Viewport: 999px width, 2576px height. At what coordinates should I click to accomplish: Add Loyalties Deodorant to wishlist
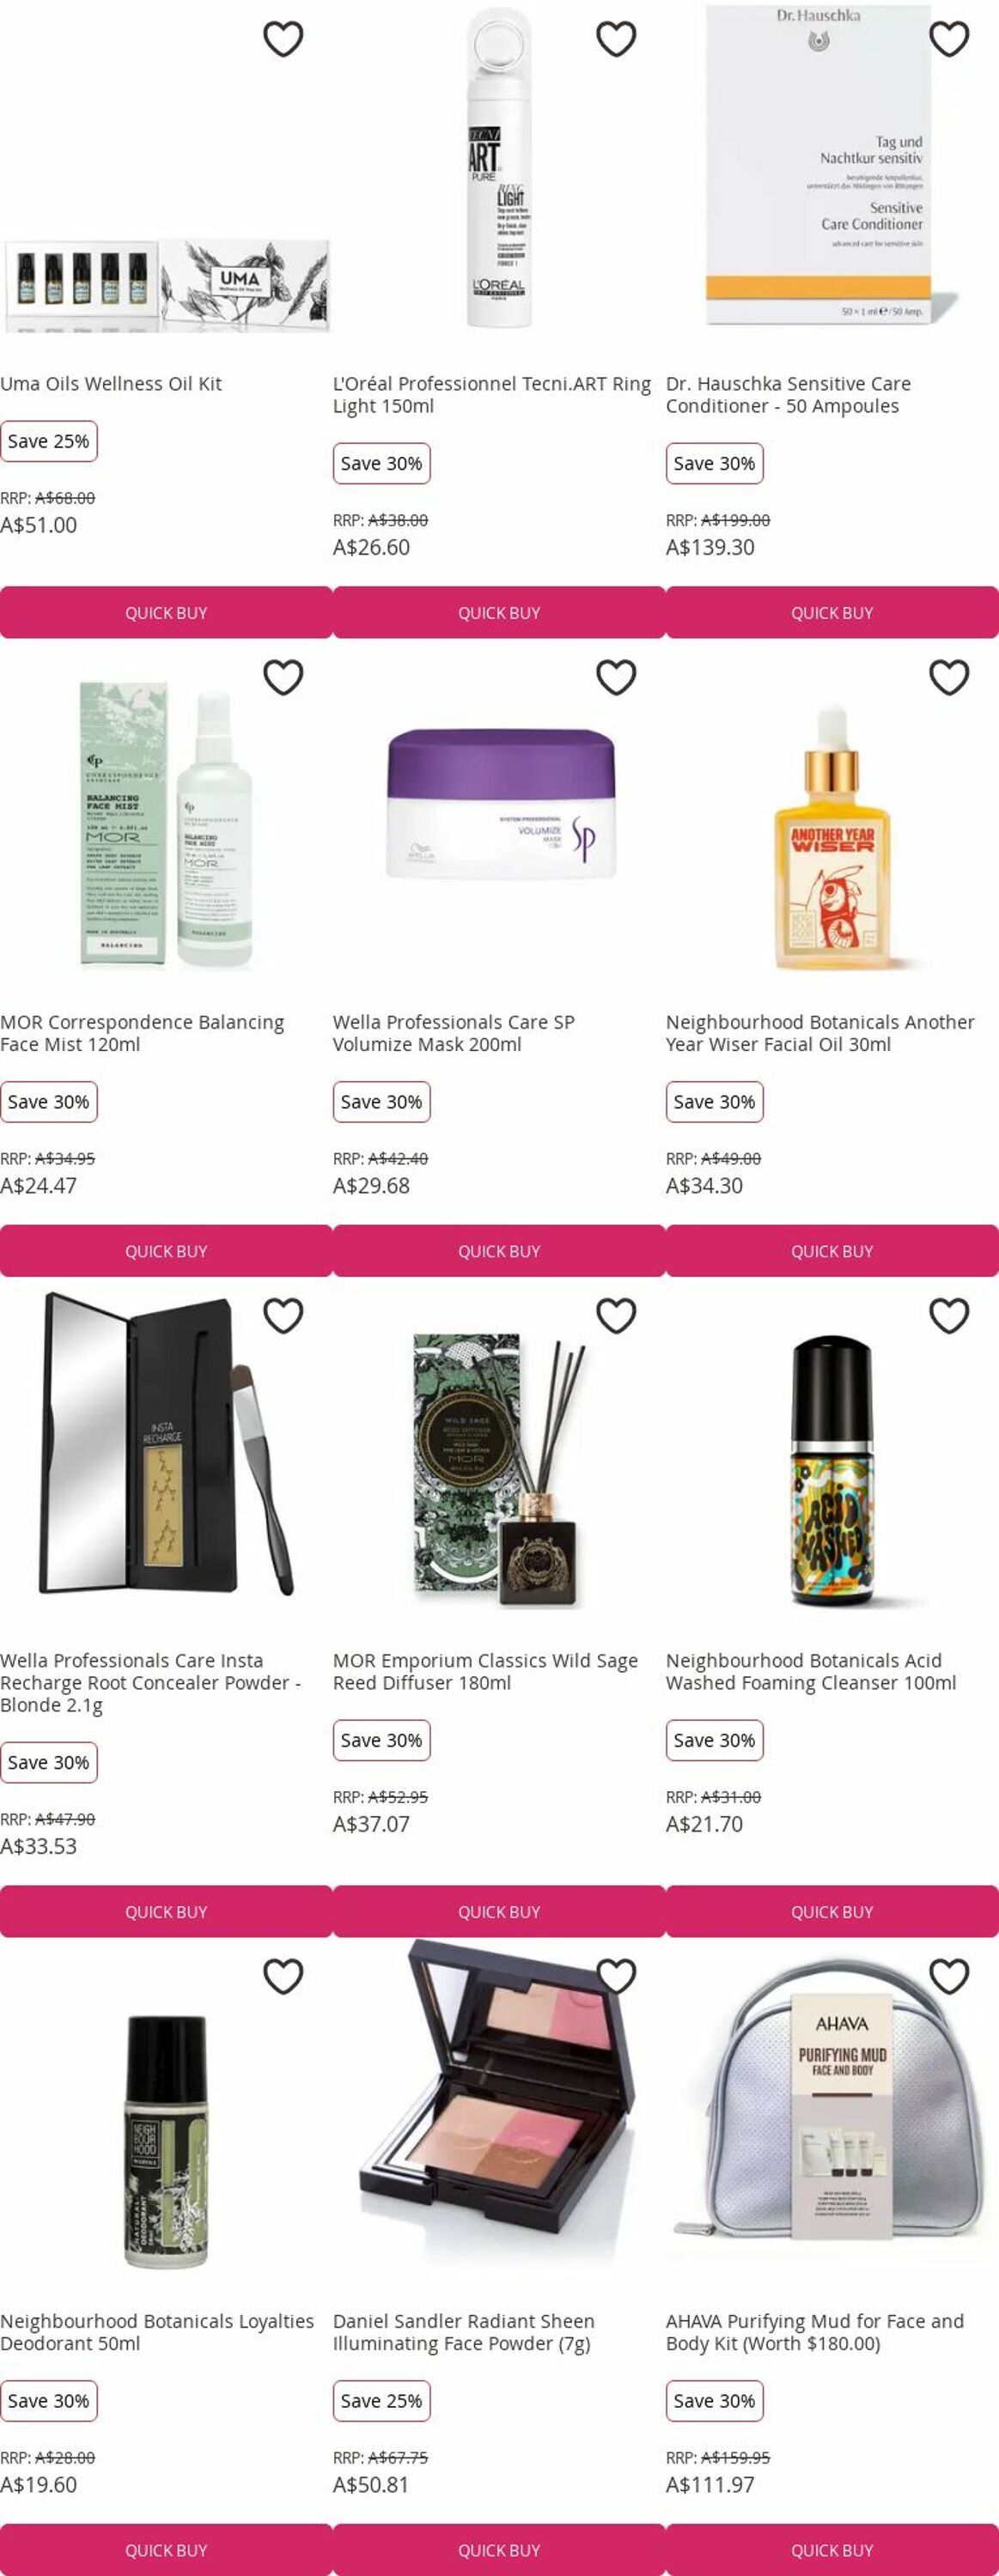[283, 1976]
